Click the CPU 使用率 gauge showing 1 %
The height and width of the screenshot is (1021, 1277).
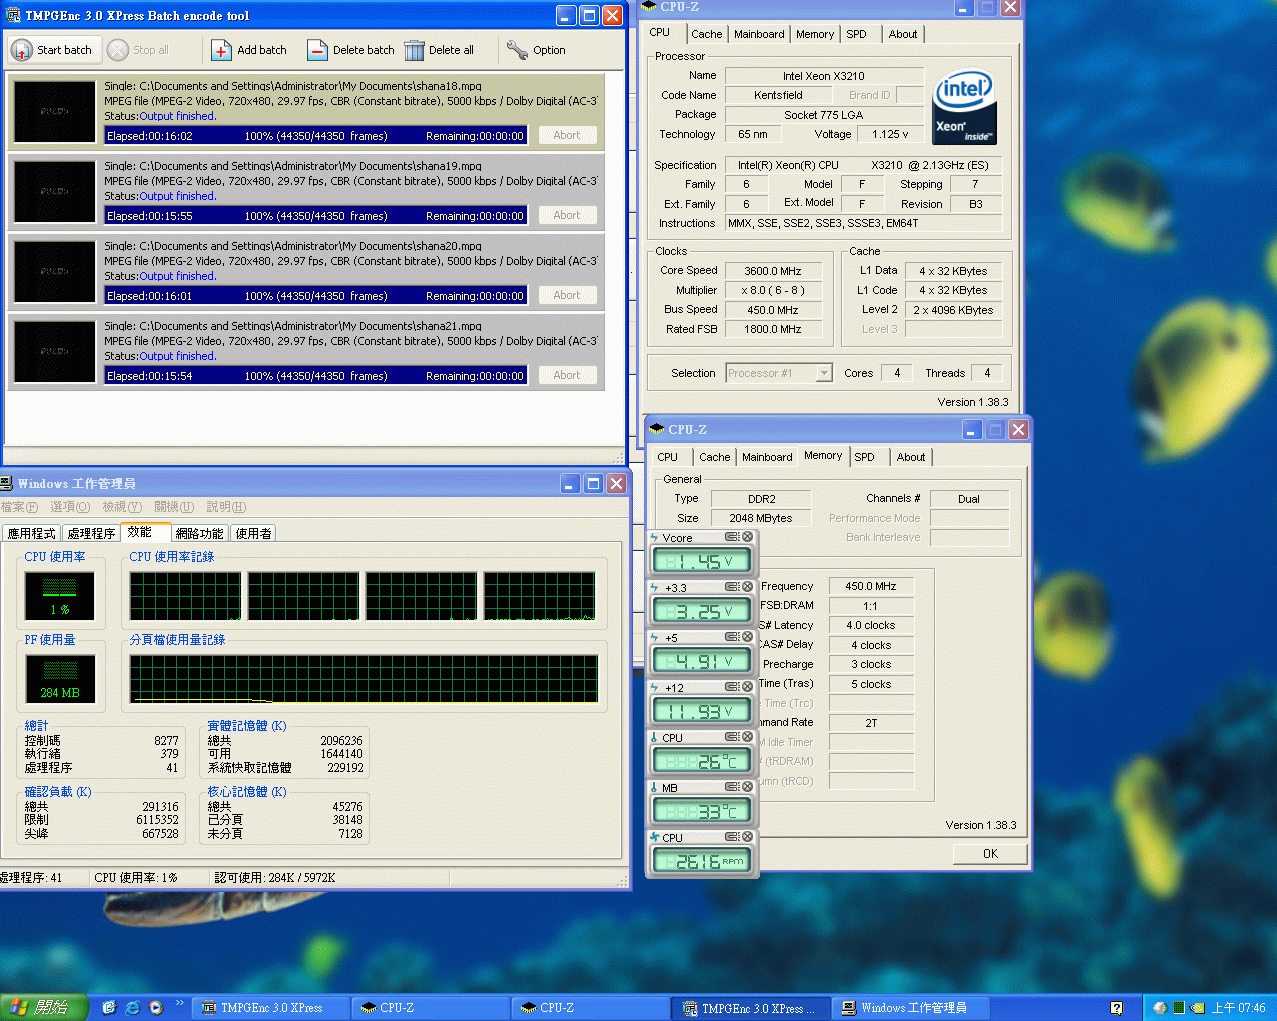click(60, 596)
